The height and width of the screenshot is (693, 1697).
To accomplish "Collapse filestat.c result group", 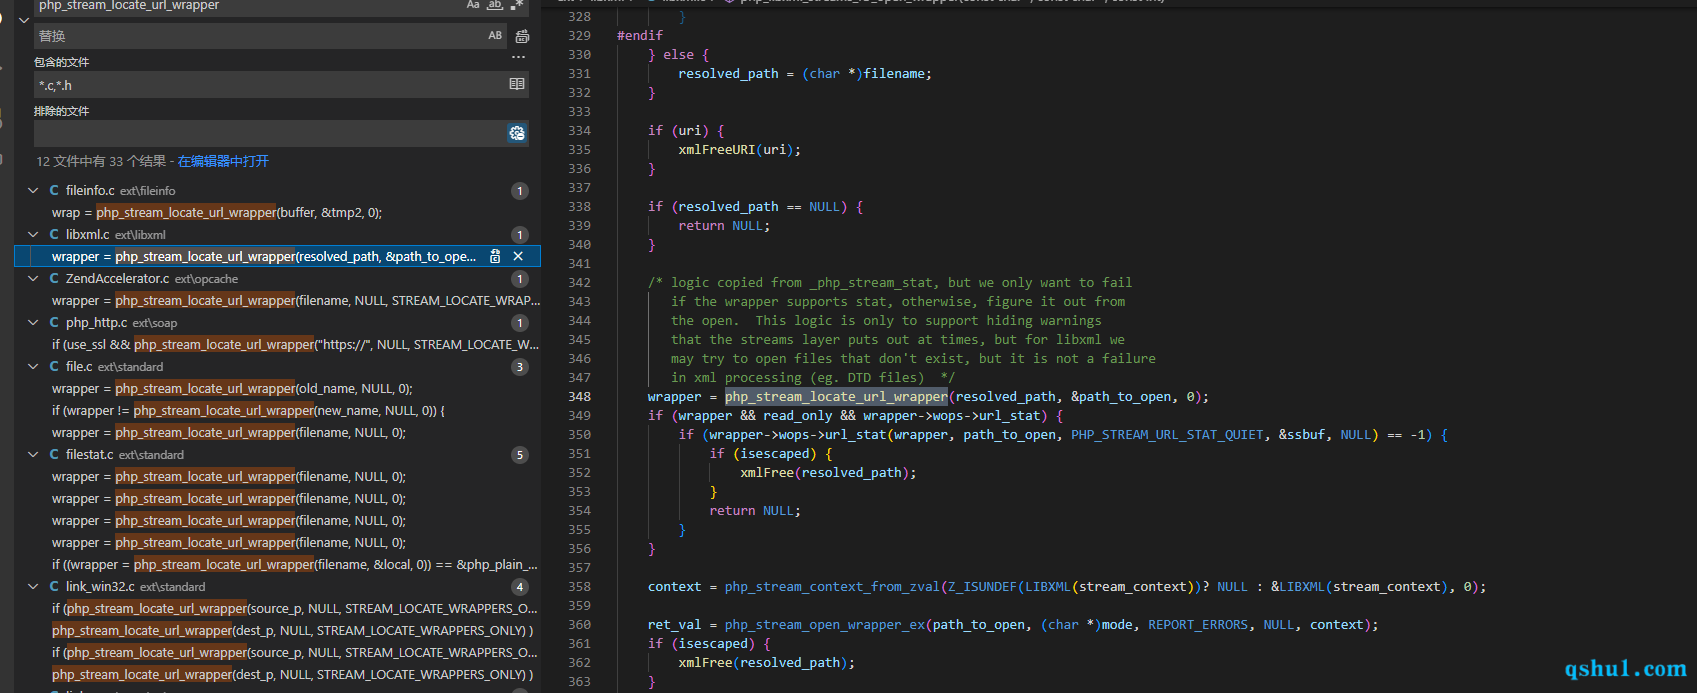I will [x=33, y=454].
